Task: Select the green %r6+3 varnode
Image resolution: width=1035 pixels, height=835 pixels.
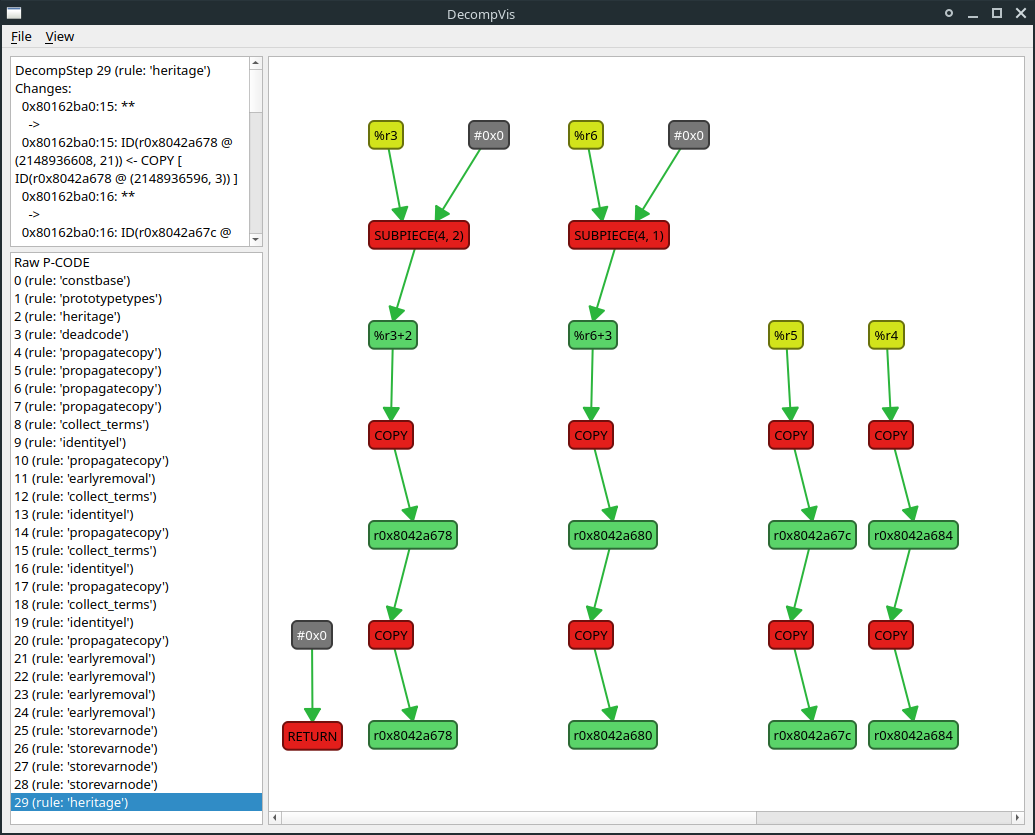Action: pyautogui.click(x=592, y=335)
